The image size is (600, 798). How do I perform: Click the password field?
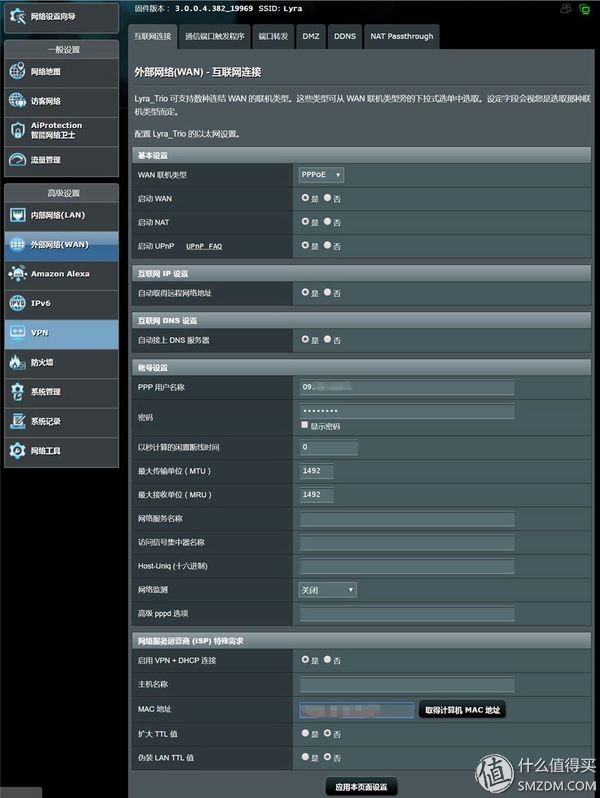(407, 411)
